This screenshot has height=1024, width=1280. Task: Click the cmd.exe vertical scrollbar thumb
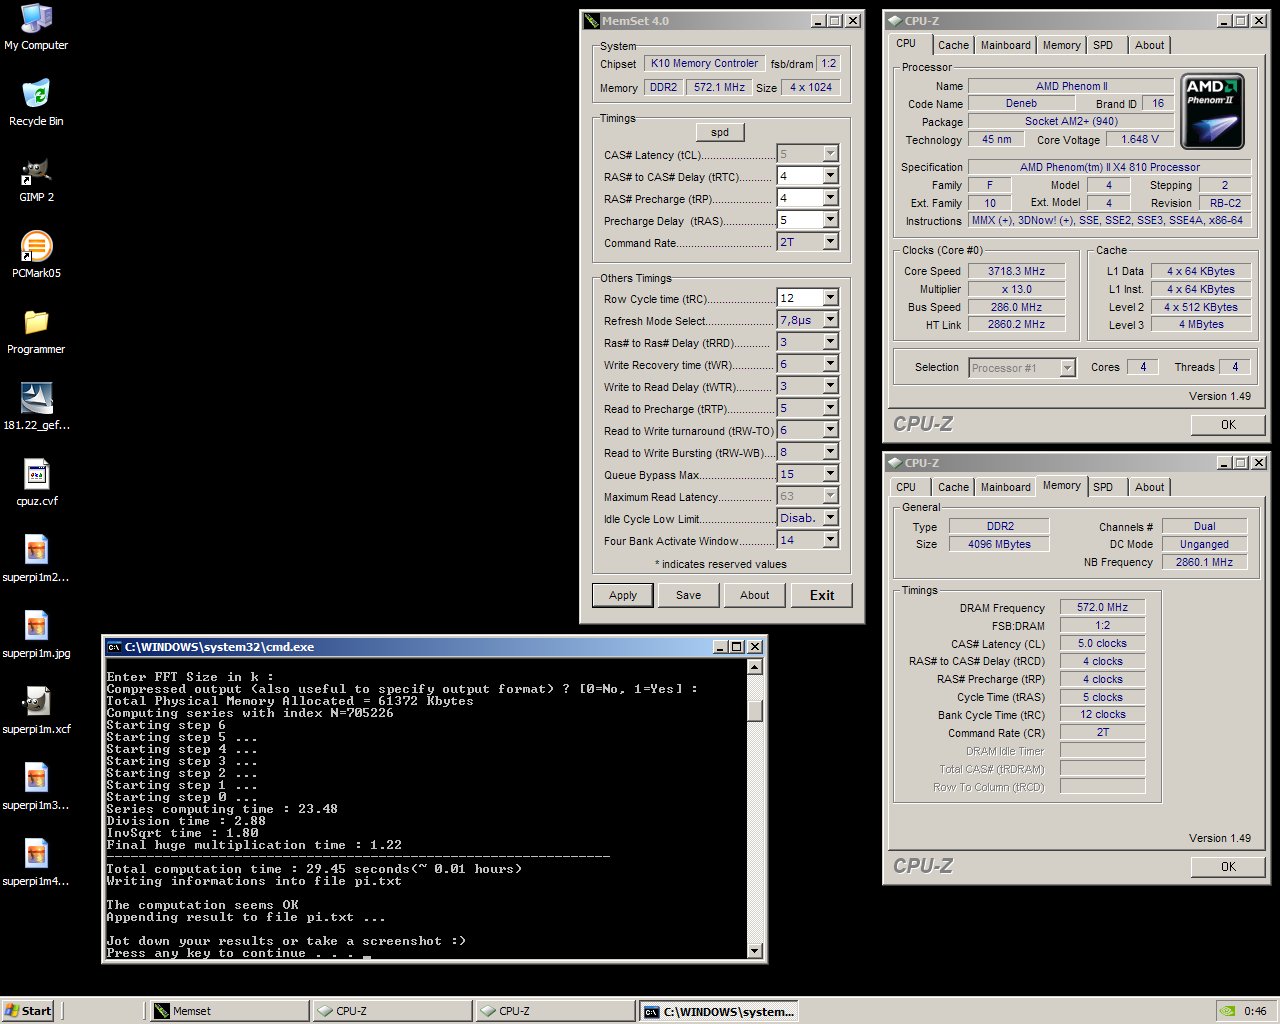coord(755,710)
